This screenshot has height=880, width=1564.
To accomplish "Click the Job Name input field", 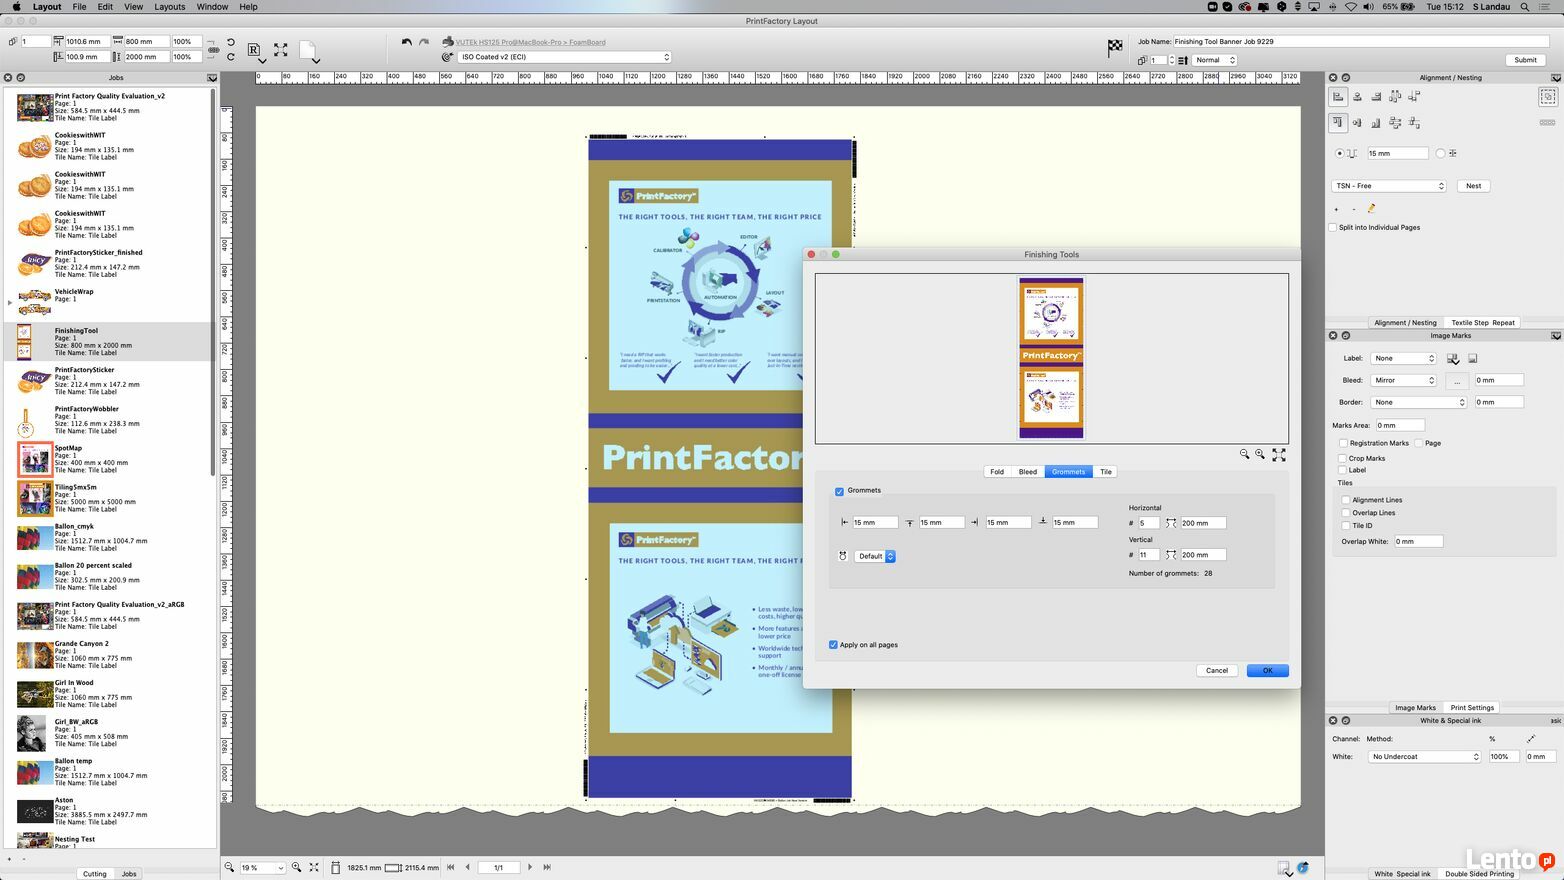I will 1360,42.
